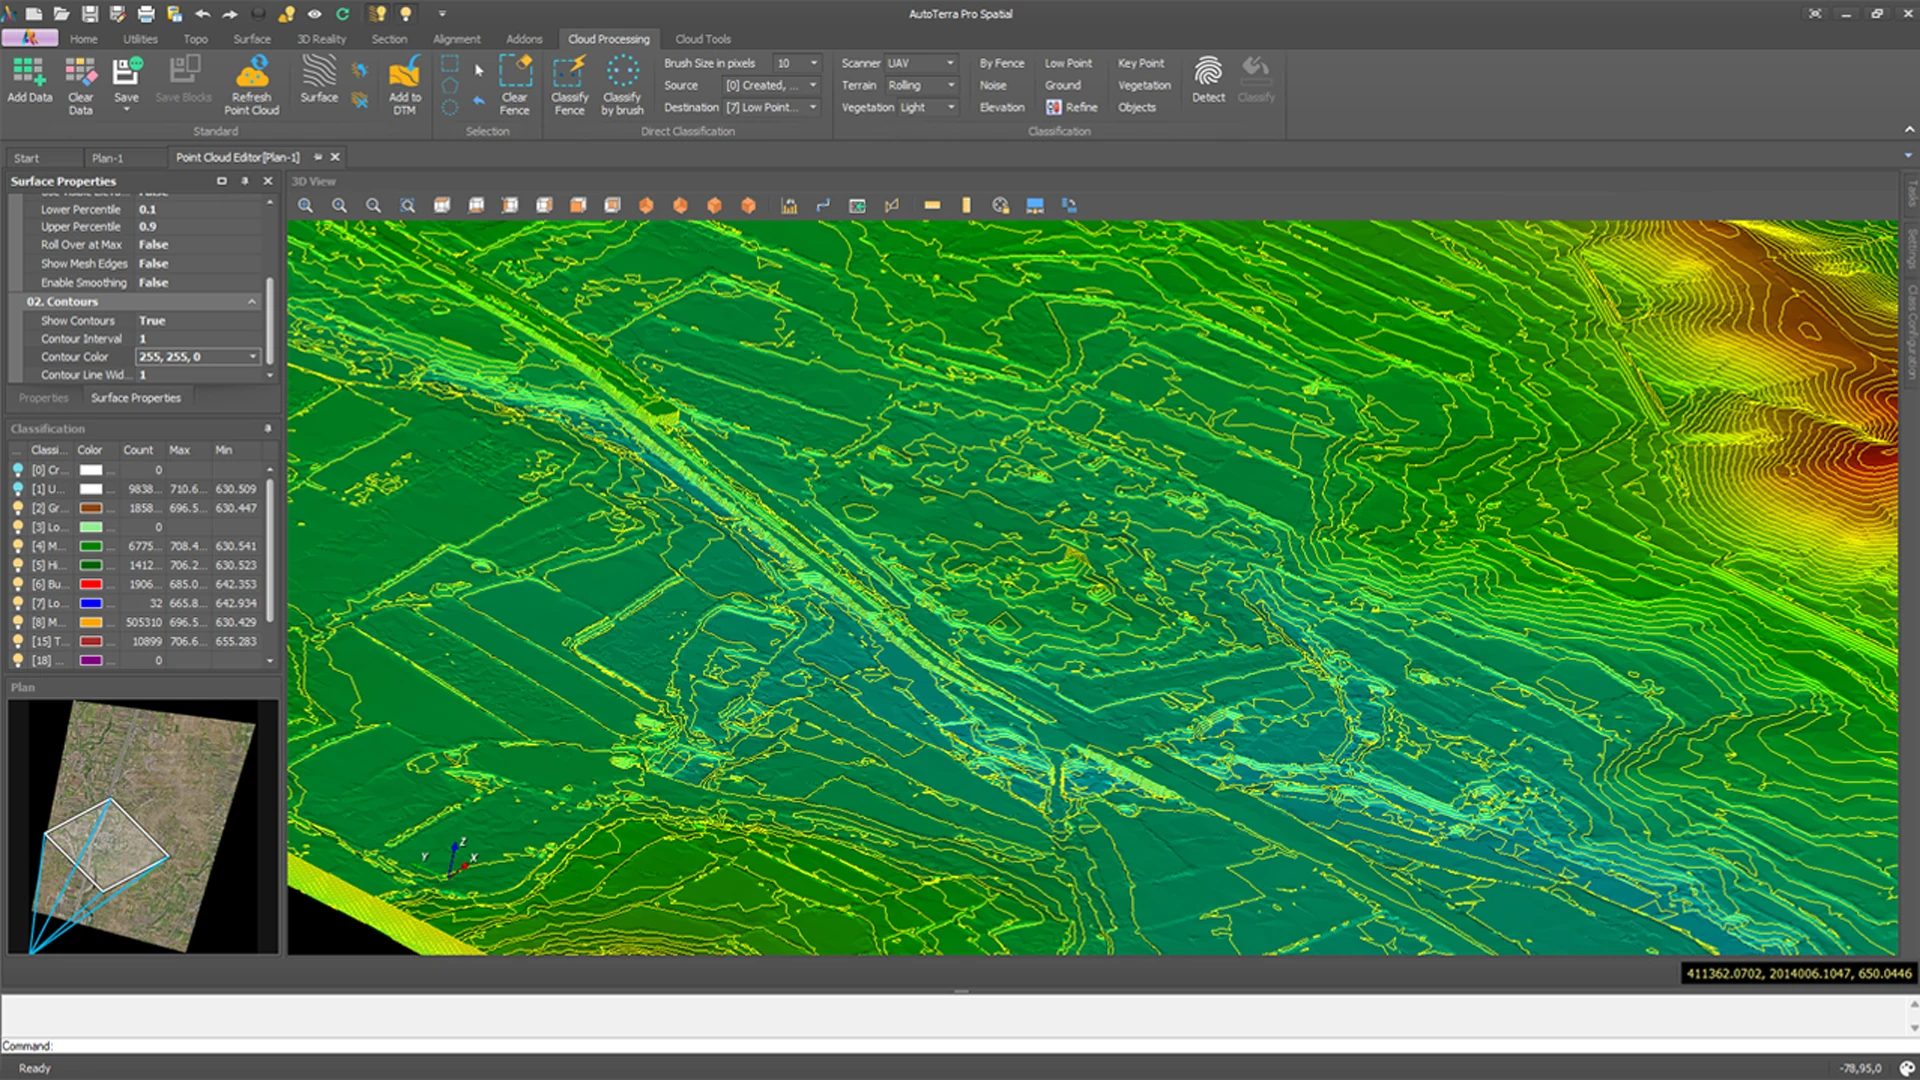Click the yellow vertical bar icon in 3D View
The width and height of the screenshot is (1920, 1080).
pyautogui.click(x=966, y=205)
